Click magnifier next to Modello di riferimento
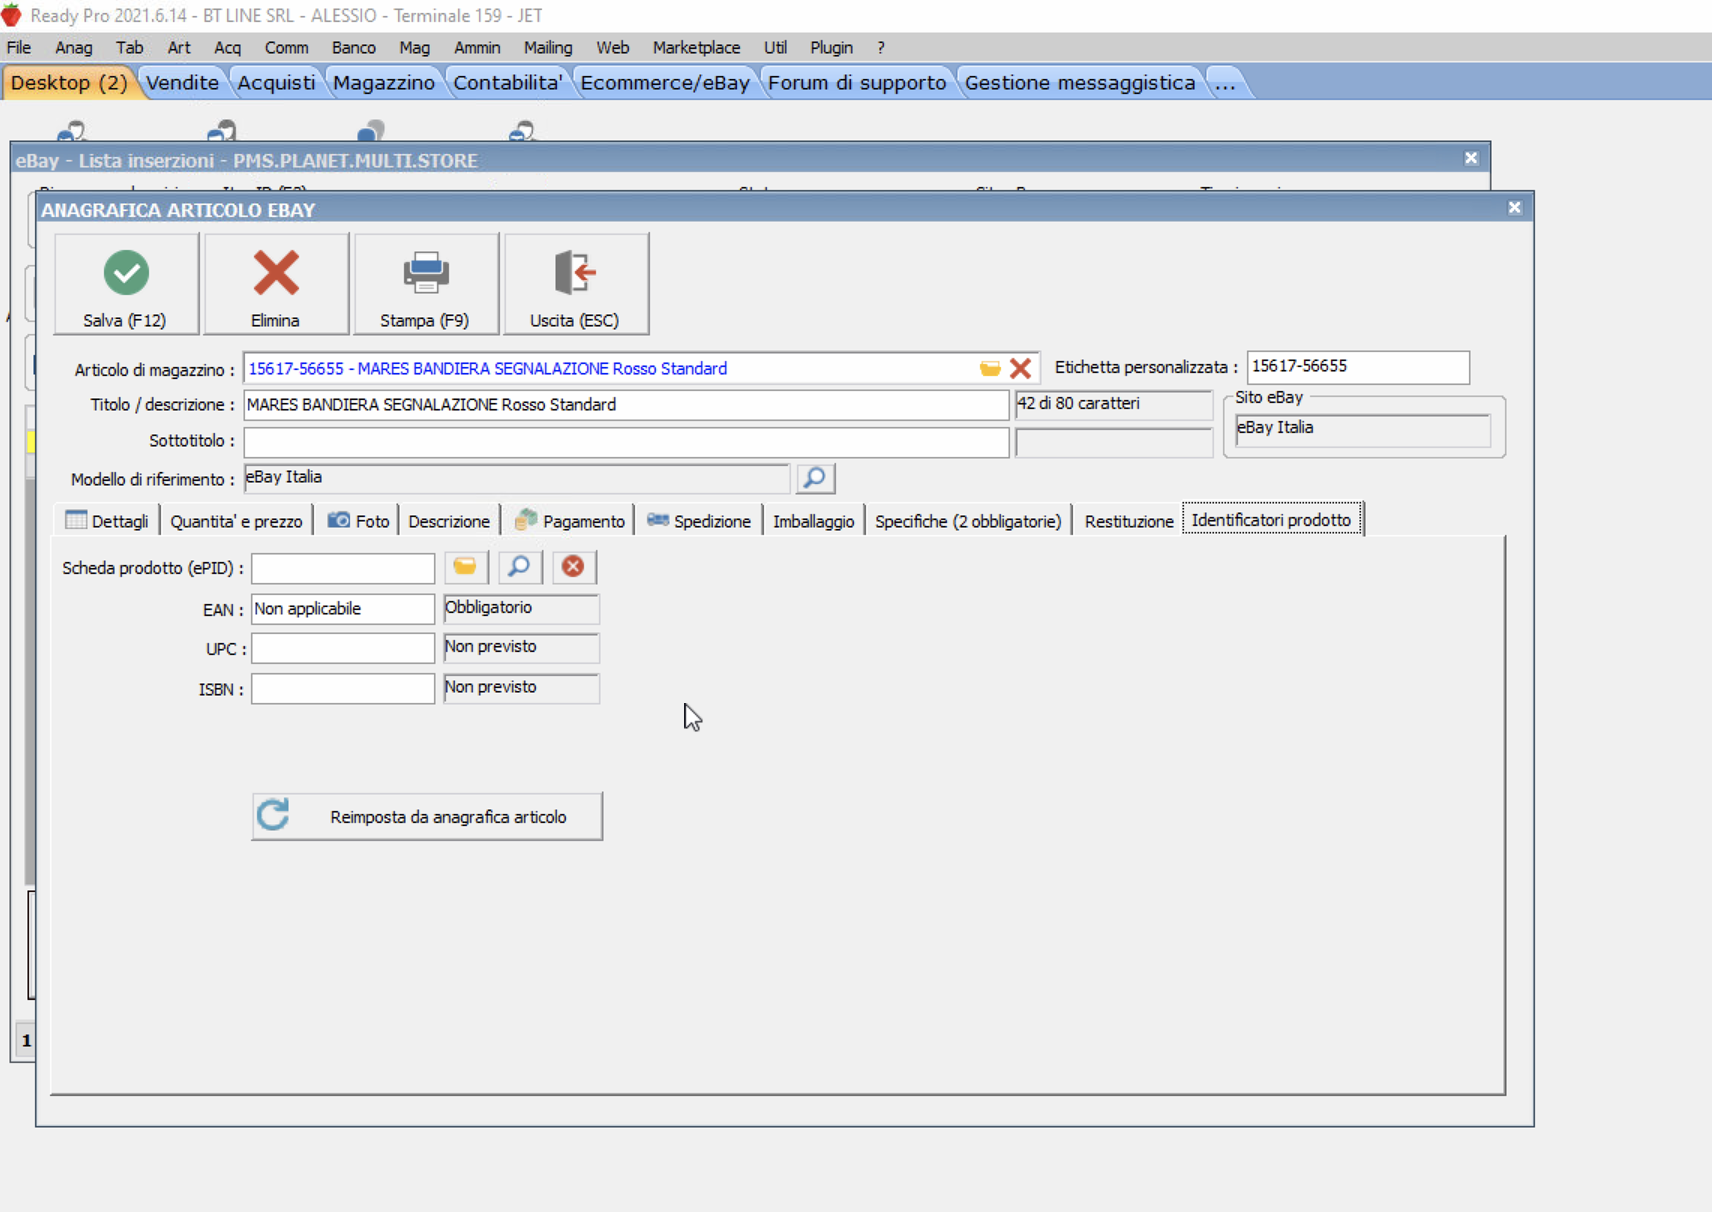1712x1212 pixels. pos(815,478)
